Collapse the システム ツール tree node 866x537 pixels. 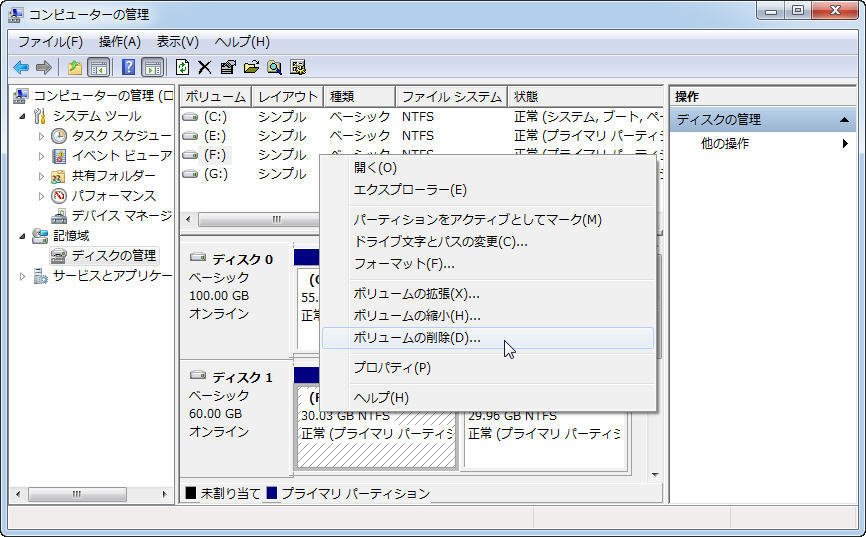coord(22,117)
